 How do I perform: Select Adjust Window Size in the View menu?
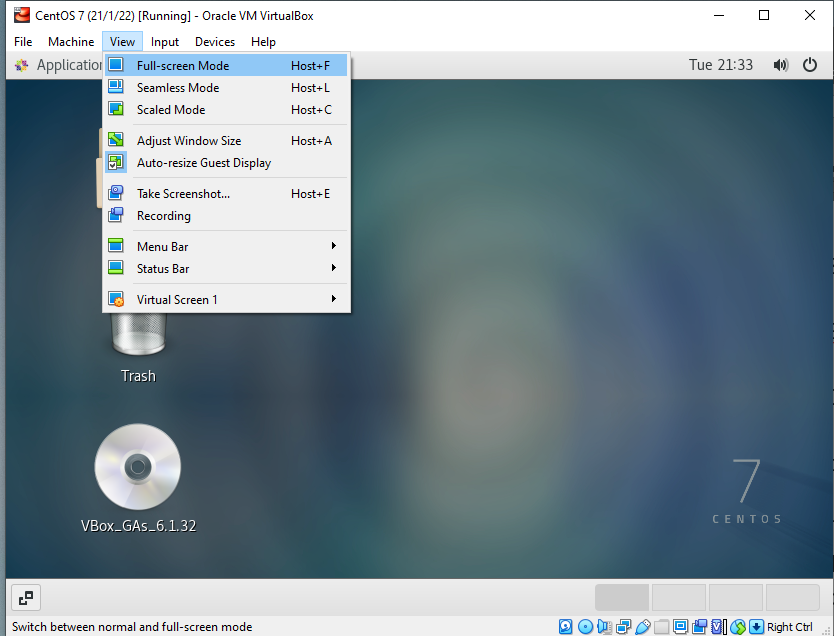tap(226, 140)
